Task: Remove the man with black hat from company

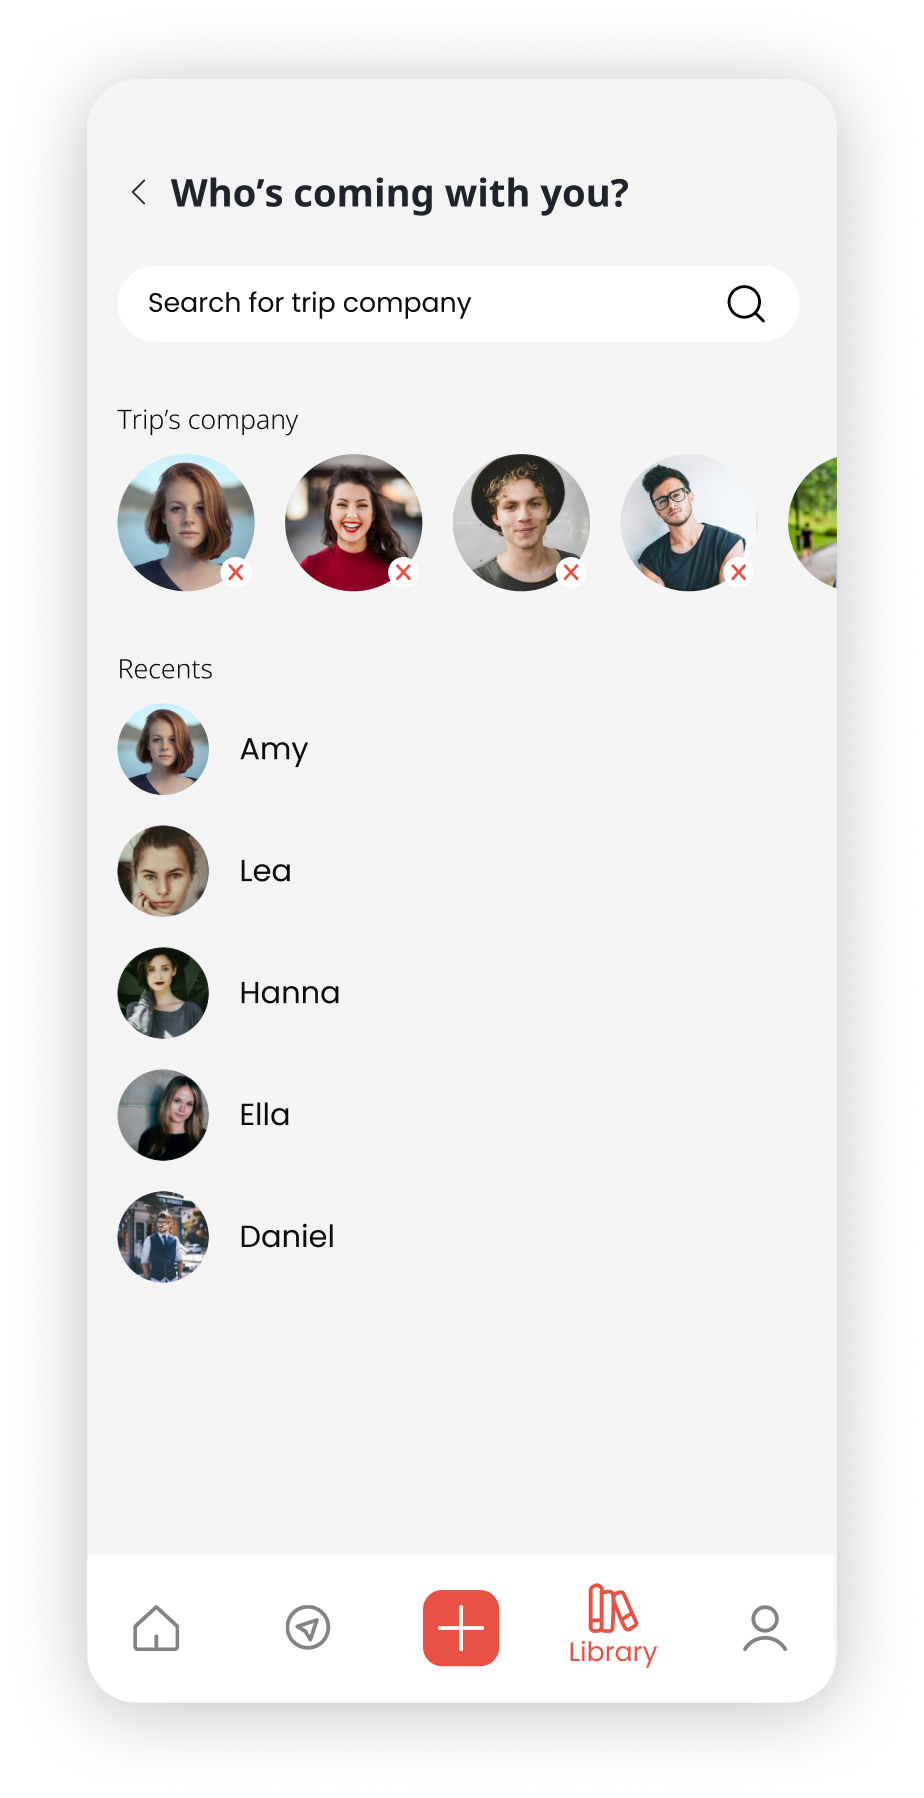Action: pyautogui.click(x=571, y=572)
